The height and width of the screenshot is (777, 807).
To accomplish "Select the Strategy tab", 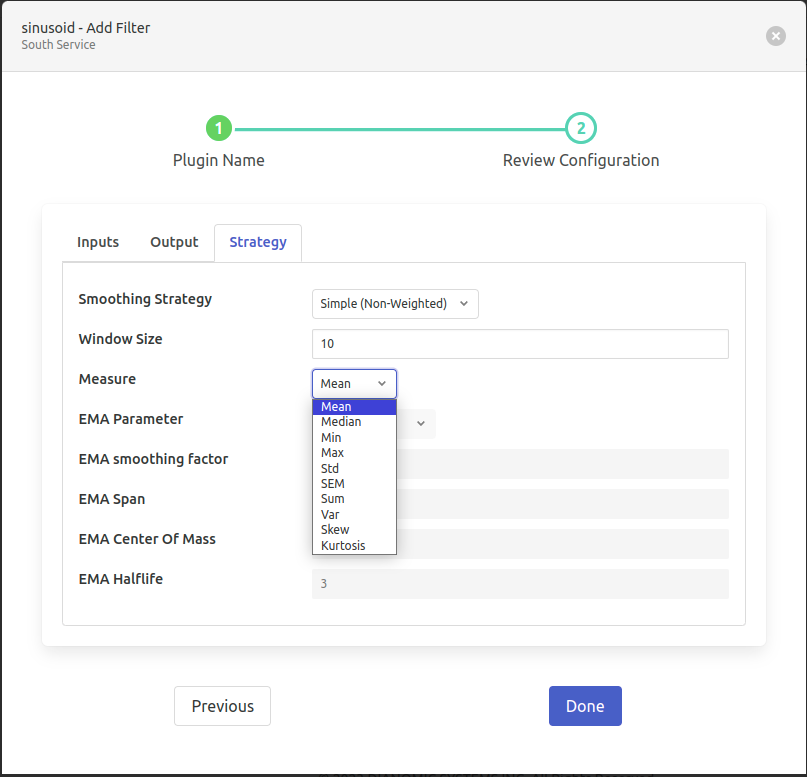I will pyautogui.click(x=258, y=242).
